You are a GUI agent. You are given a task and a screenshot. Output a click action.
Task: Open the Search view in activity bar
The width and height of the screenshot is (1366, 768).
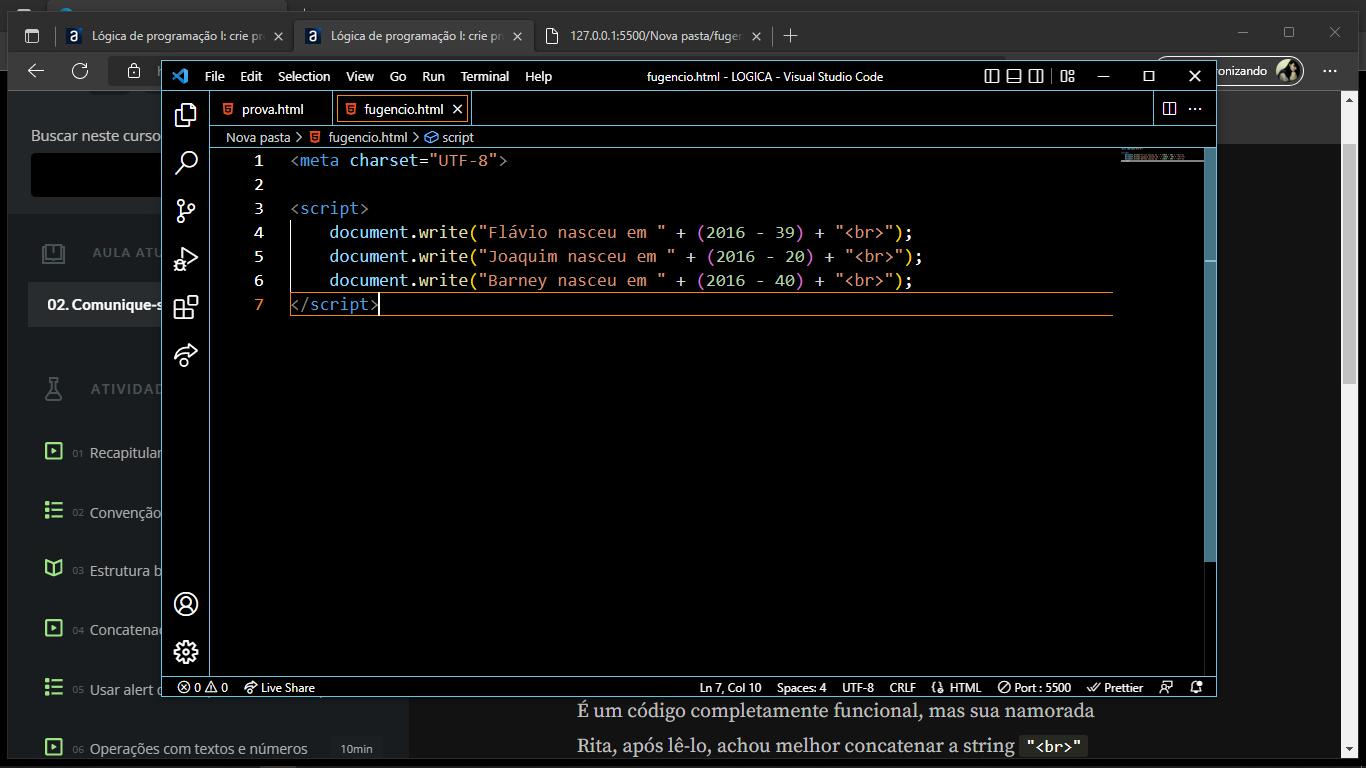click(x=185, y=163)
